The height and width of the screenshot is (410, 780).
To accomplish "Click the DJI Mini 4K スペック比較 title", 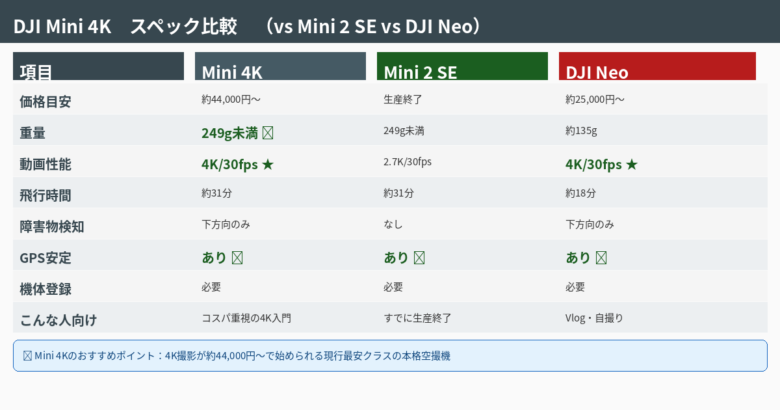I will pyautogui.click(x=125, y=26).
